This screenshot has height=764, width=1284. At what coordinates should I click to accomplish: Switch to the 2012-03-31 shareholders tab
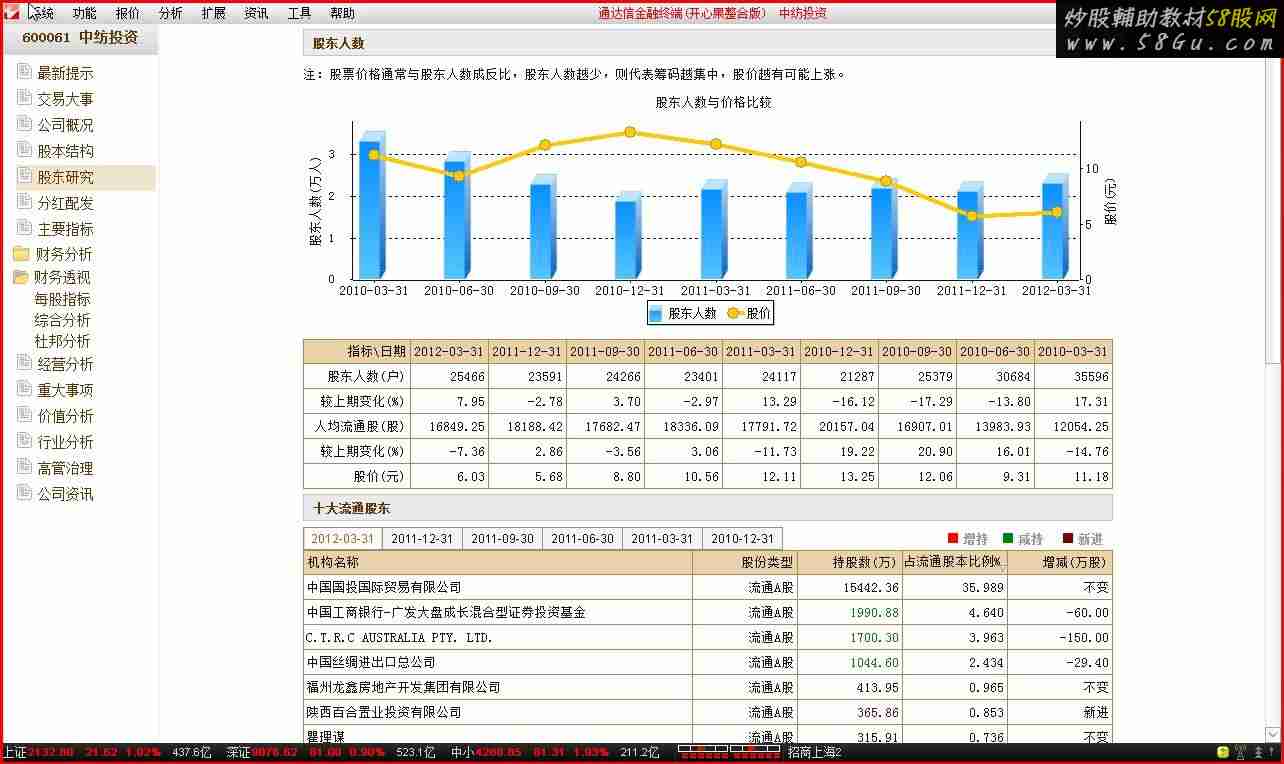pos(342,538)
